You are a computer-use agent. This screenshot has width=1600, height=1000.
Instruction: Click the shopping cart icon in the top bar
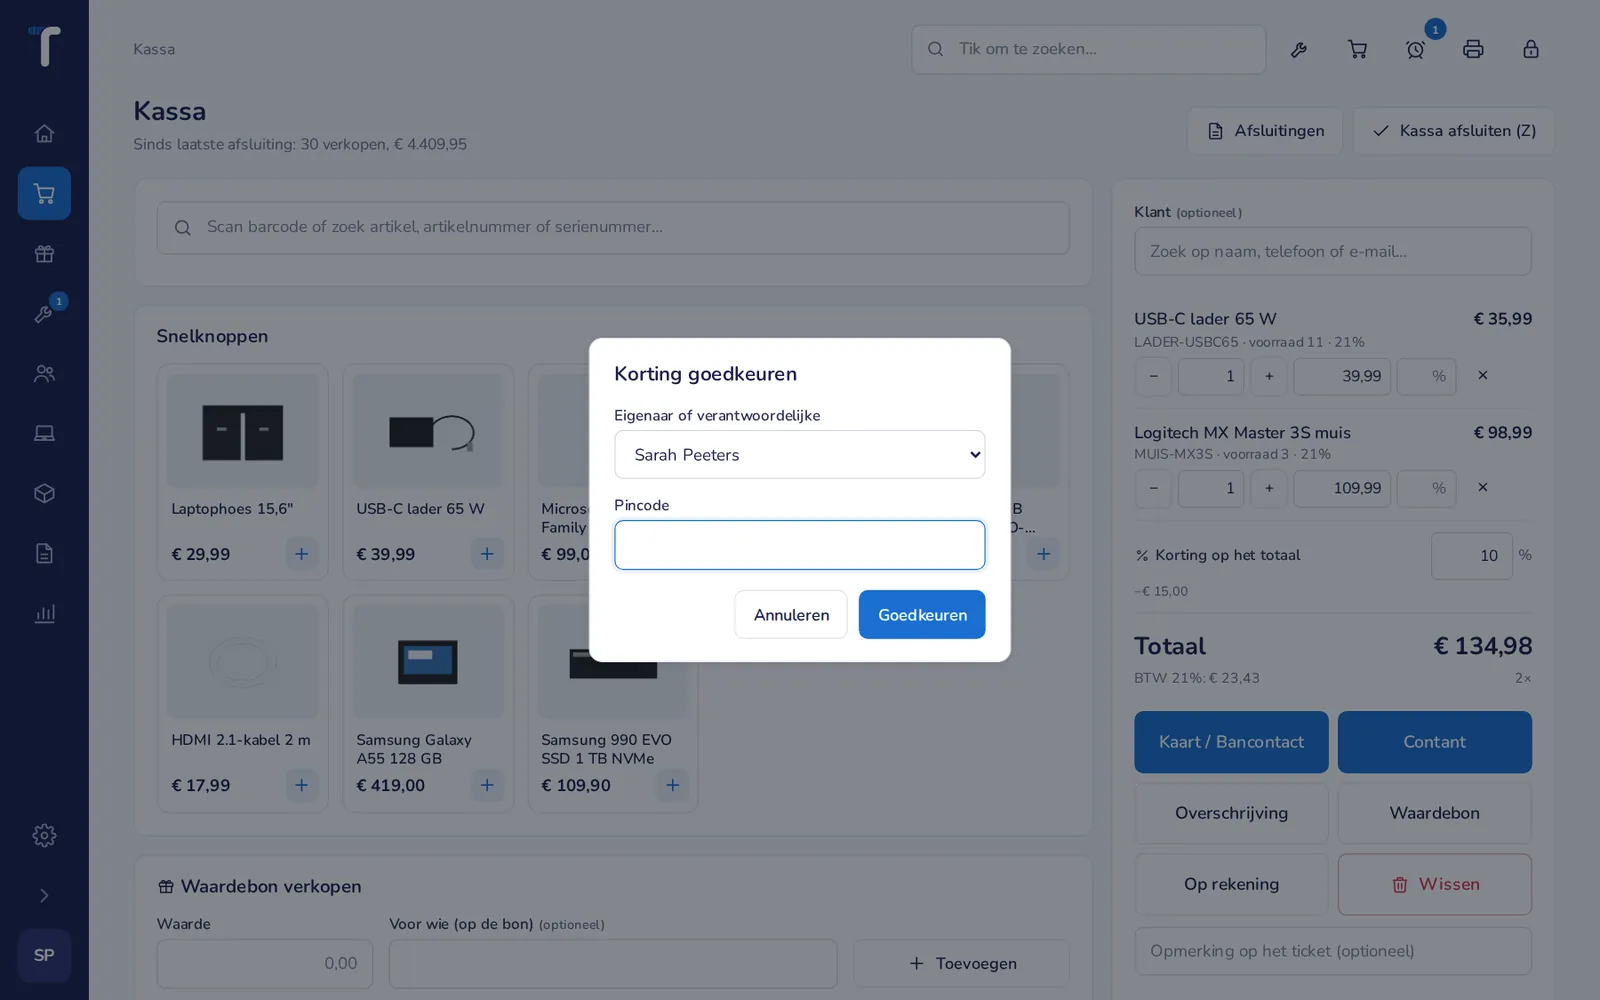tap(1357, 49)
